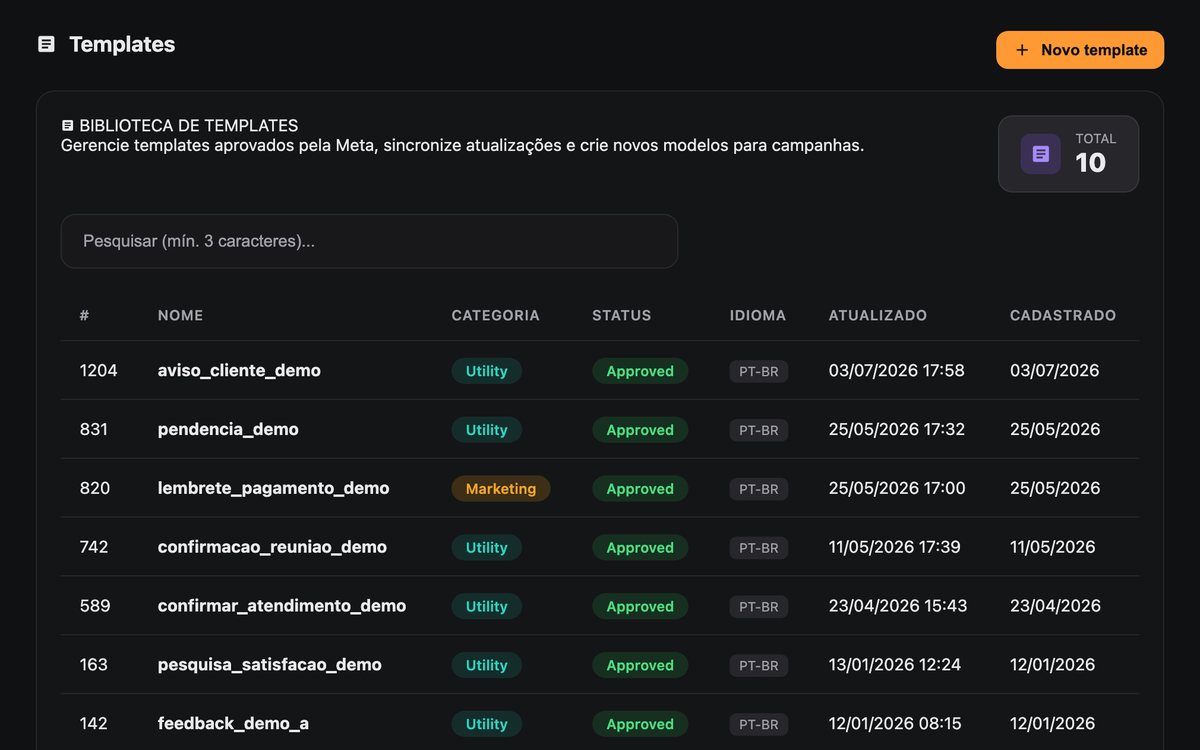Open template confirmacao_reuniao_demo
This screenshot has height=750, width=1200.
272,547
